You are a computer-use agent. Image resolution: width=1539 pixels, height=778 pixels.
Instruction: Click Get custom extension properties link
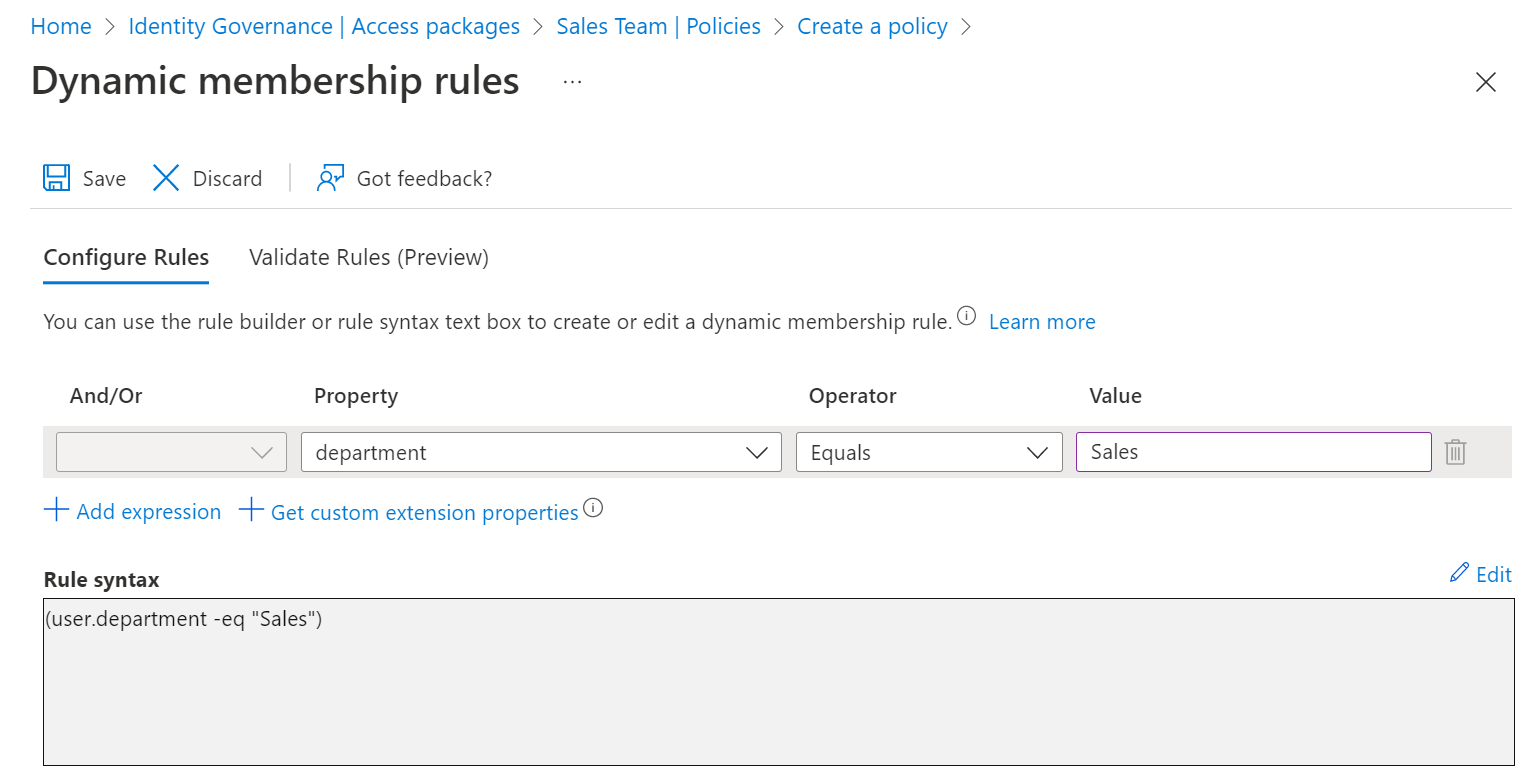click(424, 512)
